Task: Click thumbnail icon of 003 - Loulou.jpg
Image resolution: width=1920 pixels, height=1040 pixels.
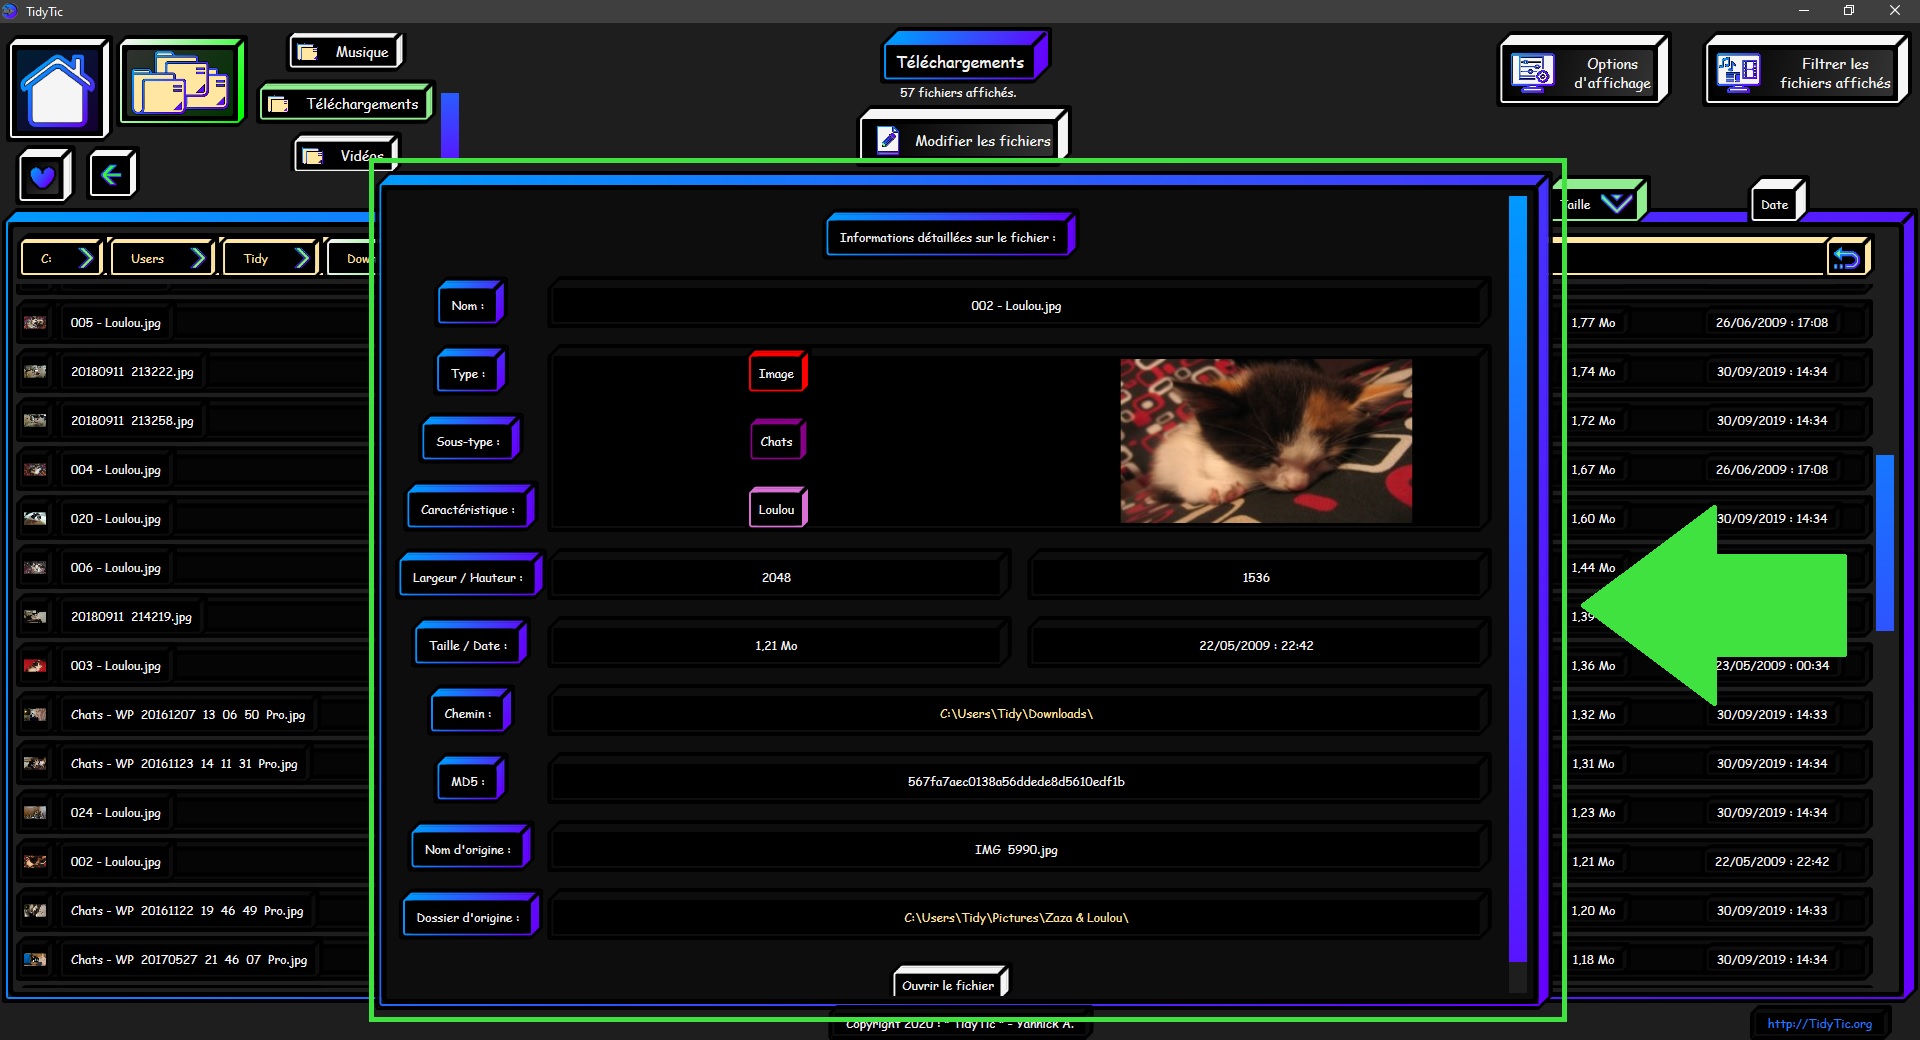Action: tap(35, 666)
